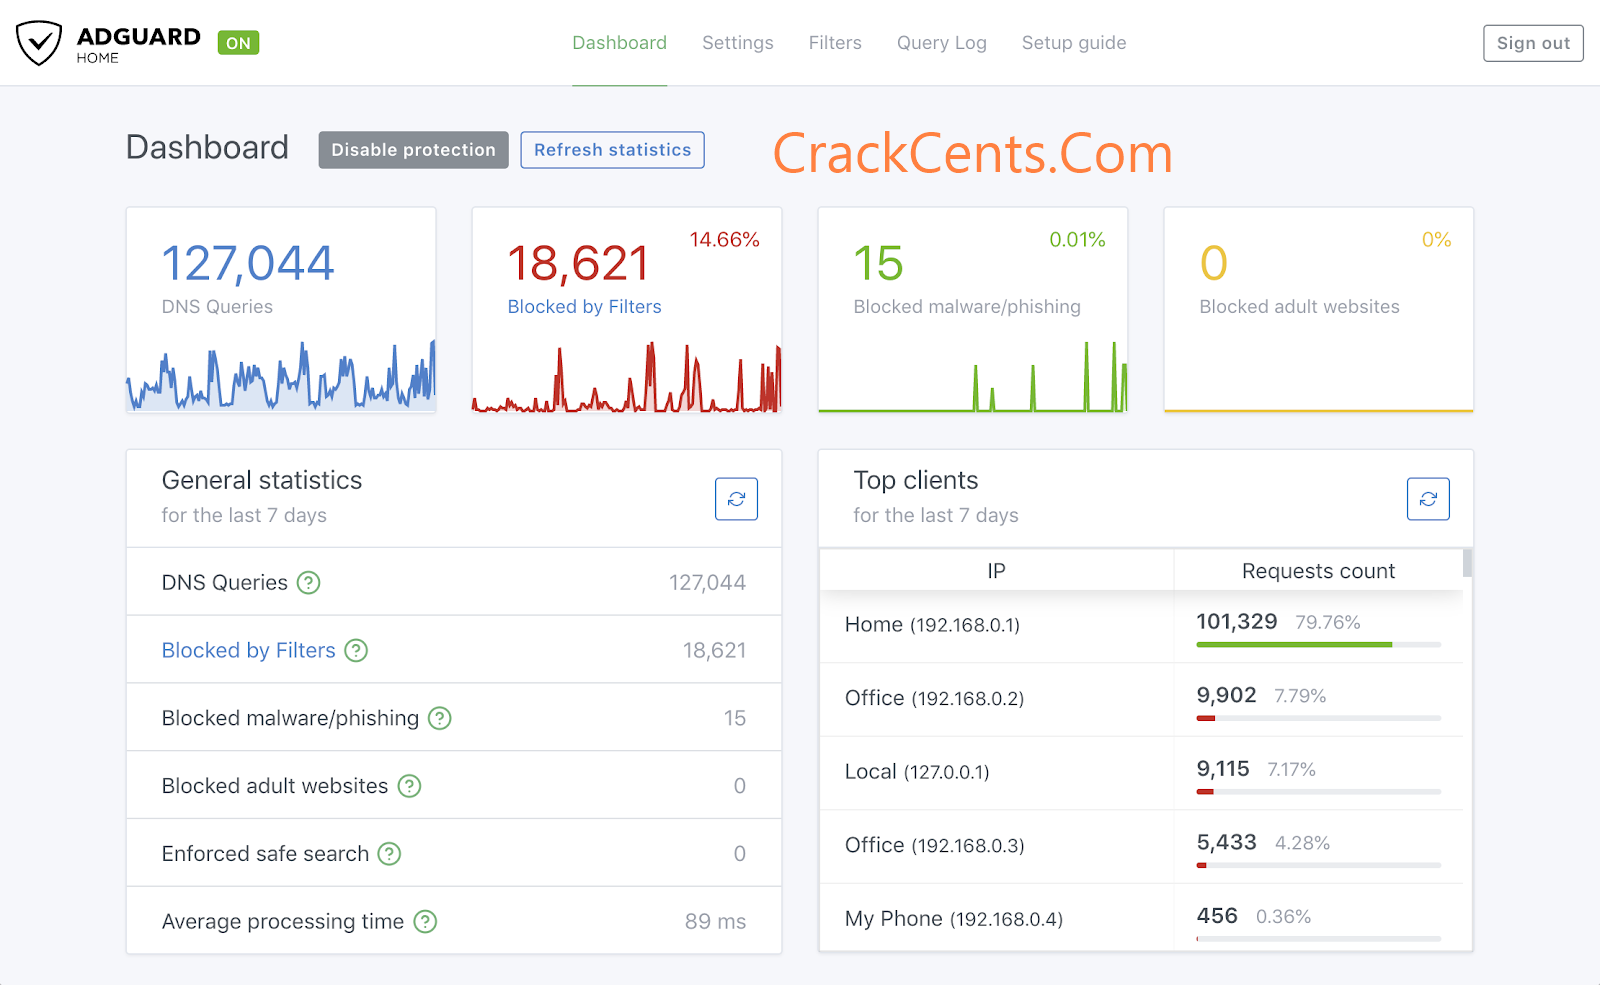Open the Settings tab
Viewport: 1600px width, 985px height.
(738, 43)
